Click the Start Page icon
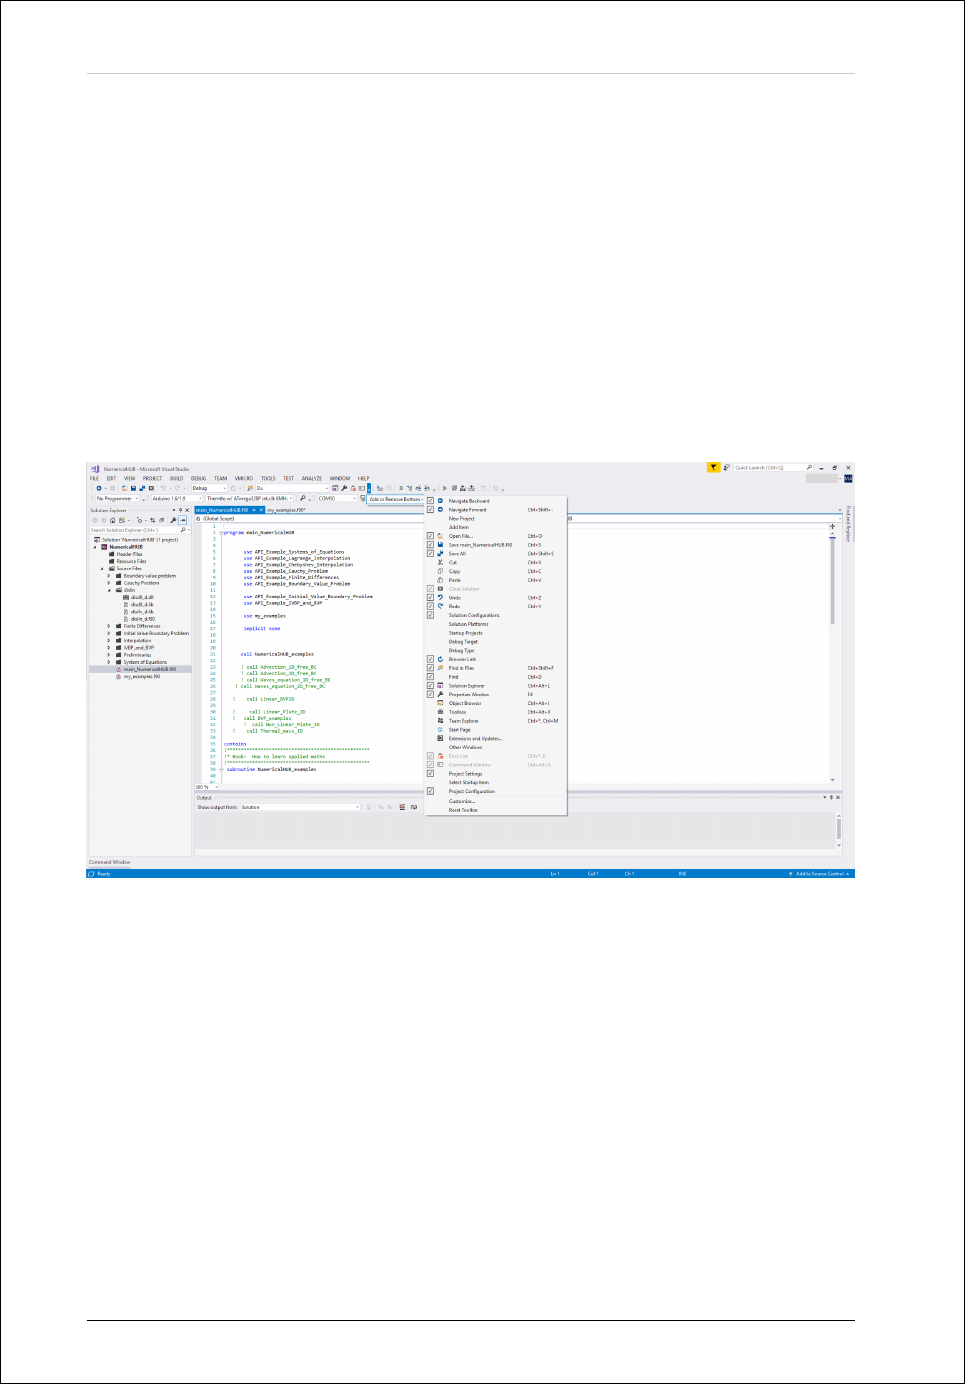This screenshot has height=1384, width=965. (440, 729)
